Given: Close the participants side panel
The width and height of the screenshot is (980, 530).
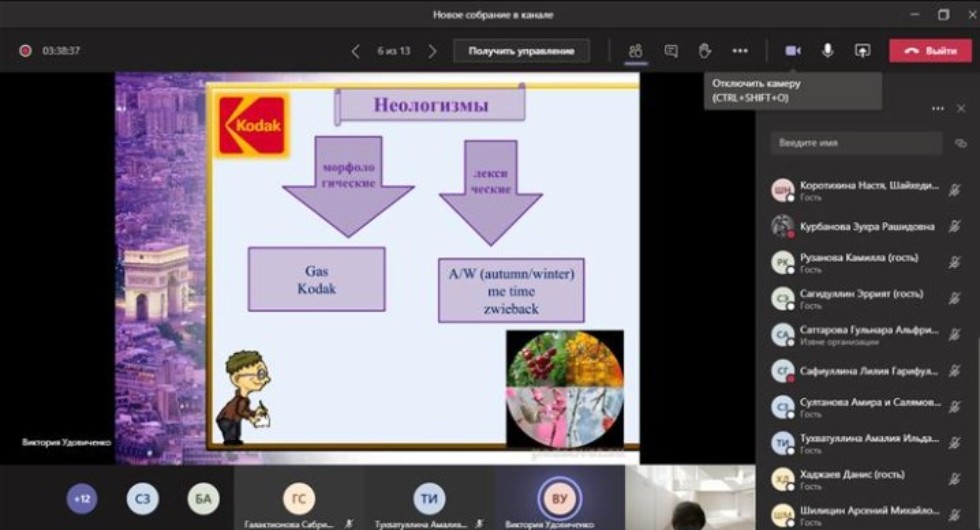Looking at the screenshot, I should 961,109.
